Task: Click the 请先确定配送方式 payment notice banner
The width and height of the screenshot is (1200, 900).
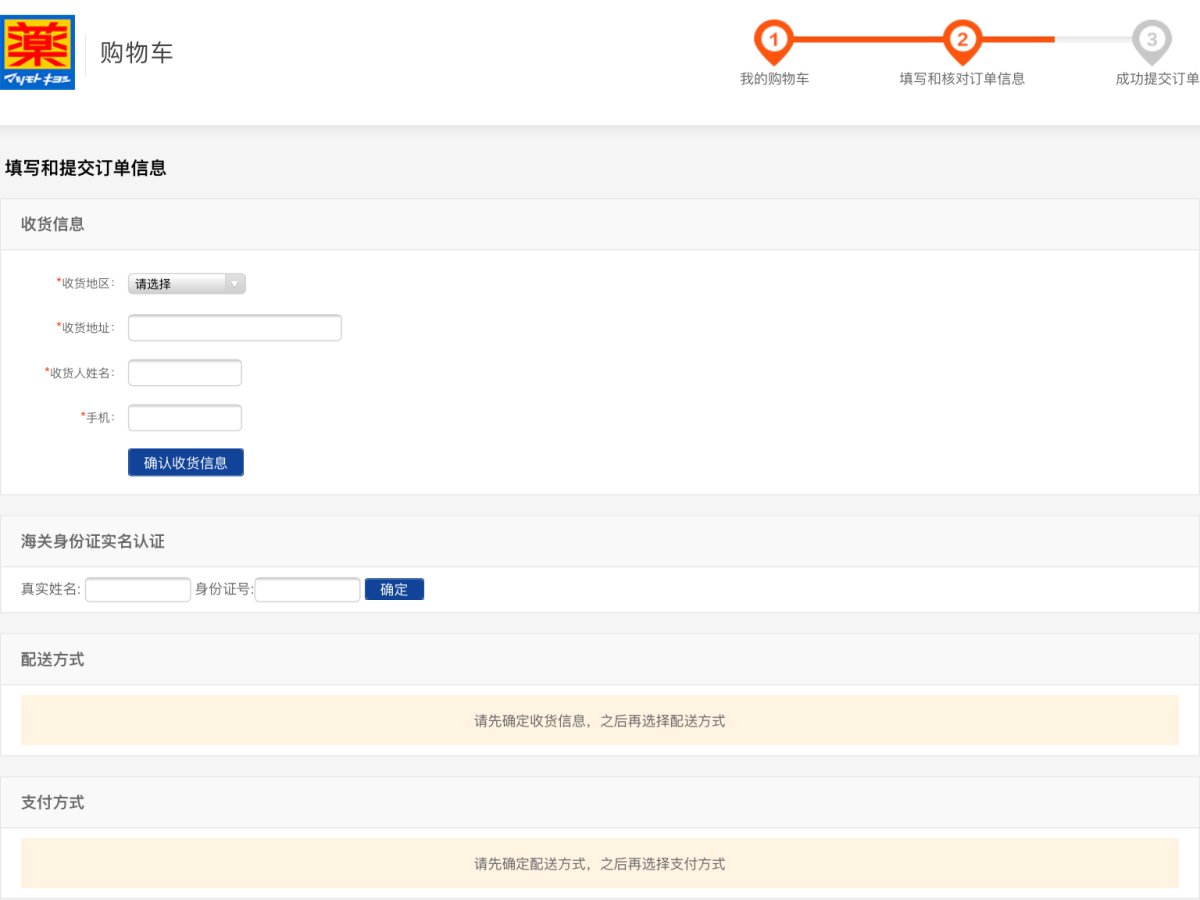Action: point(600,864)
